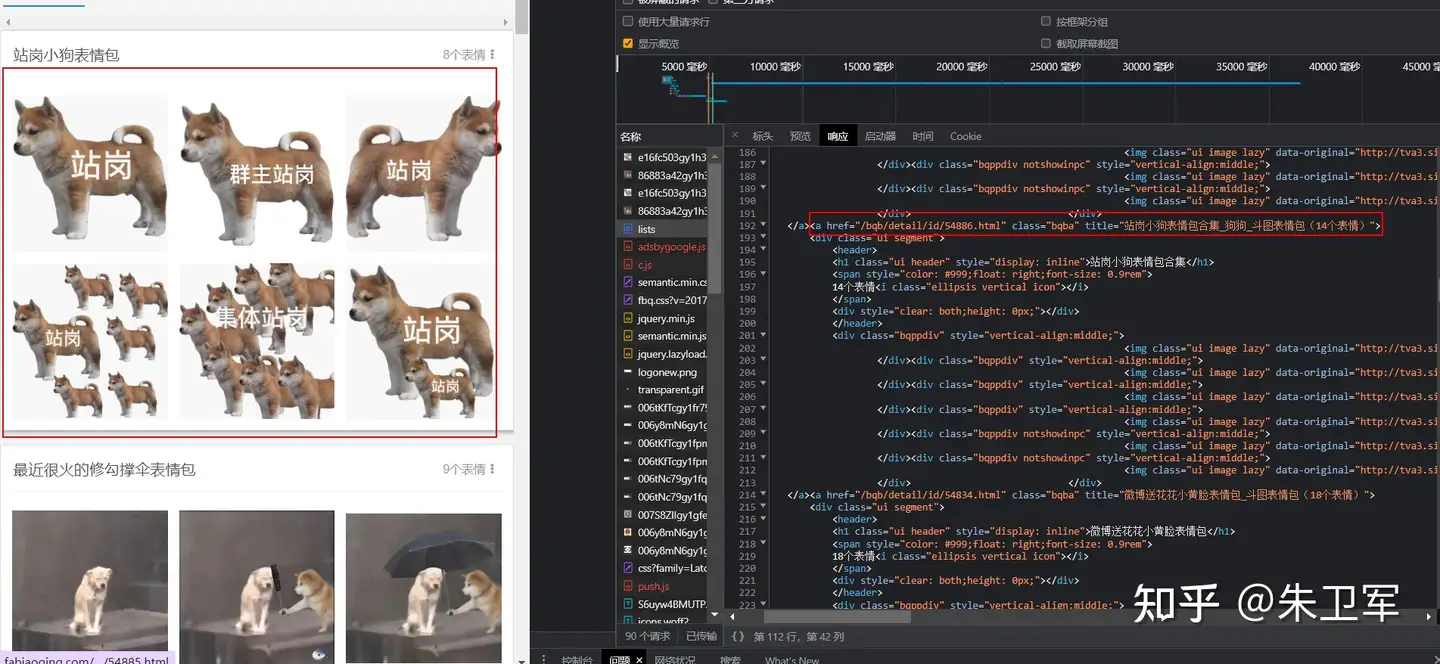Collapse code fold arrow at line 201
This screenshot has height=664, width=1440.
(763, 336)
